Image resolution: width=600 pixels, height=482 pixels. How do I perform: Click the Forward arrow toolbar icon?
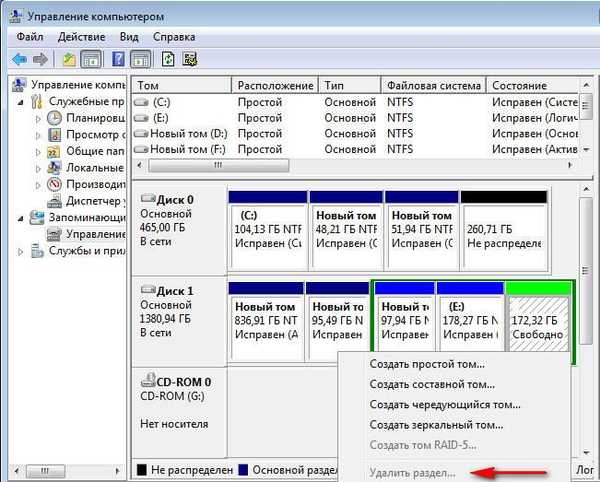[x=40, y=59]
